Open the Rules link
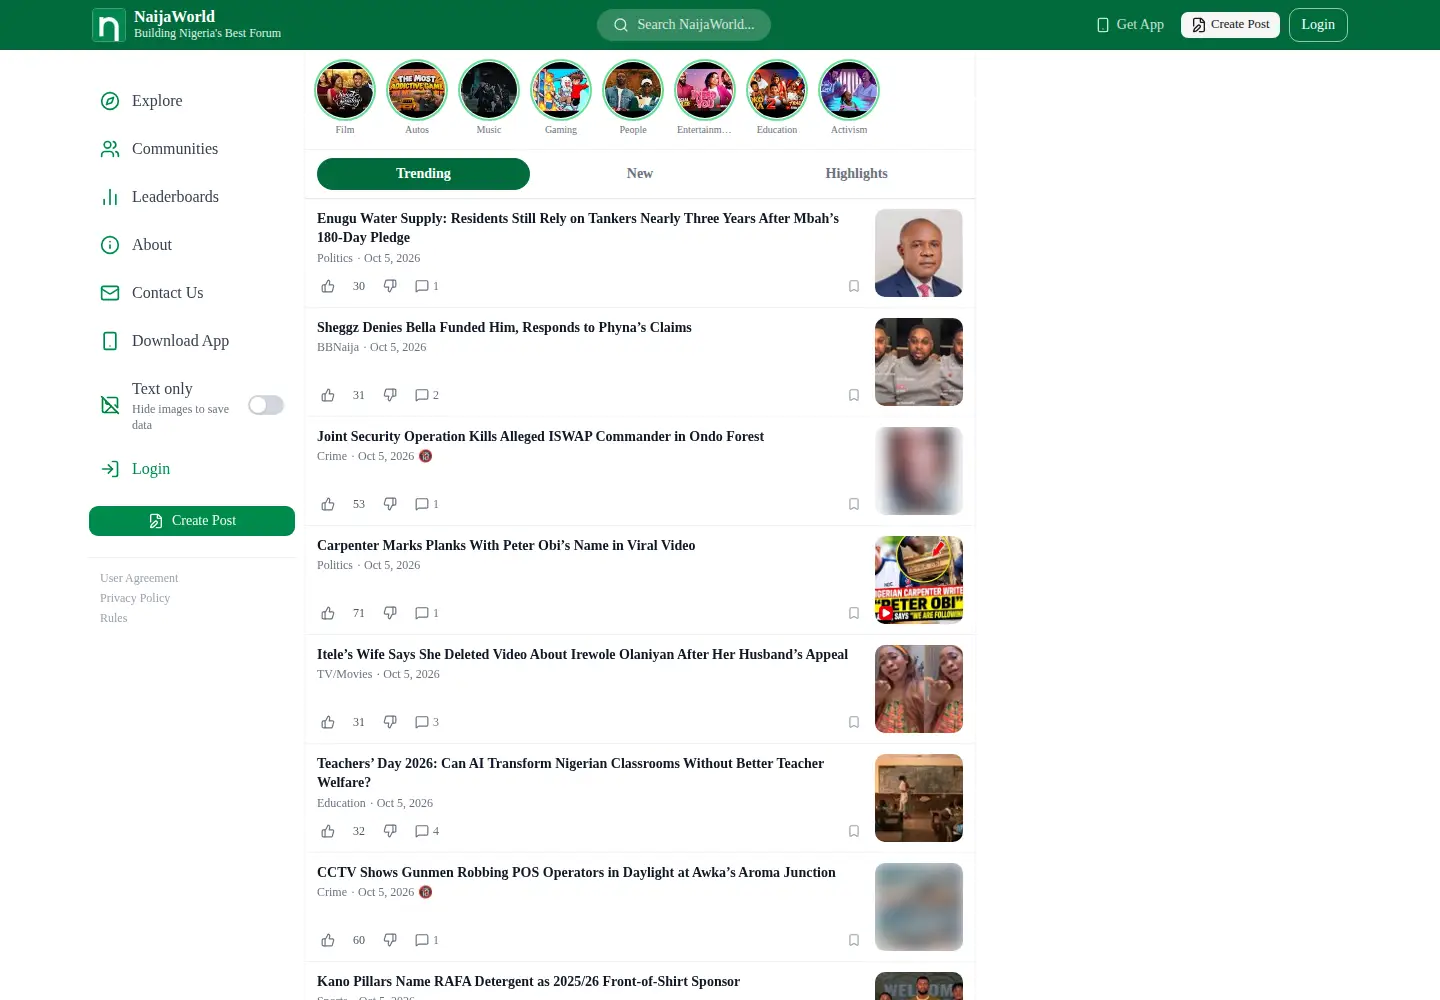This screenshot has height=1000, width=1440. click(114, 618)
